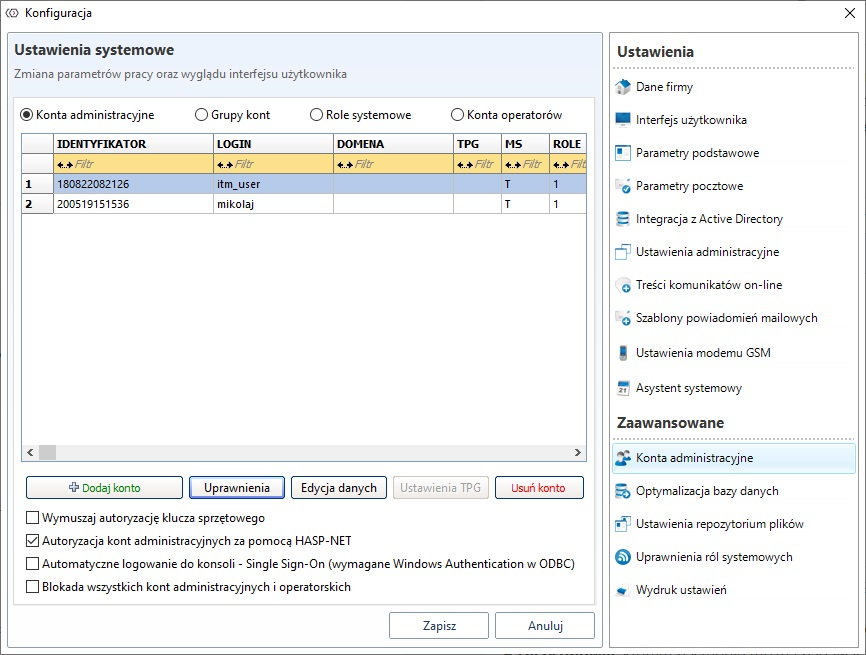Enable Wymuszaj autoryzację klucza sprzętowego checkbox
866x655 pixels.
[x=33, y=517]
